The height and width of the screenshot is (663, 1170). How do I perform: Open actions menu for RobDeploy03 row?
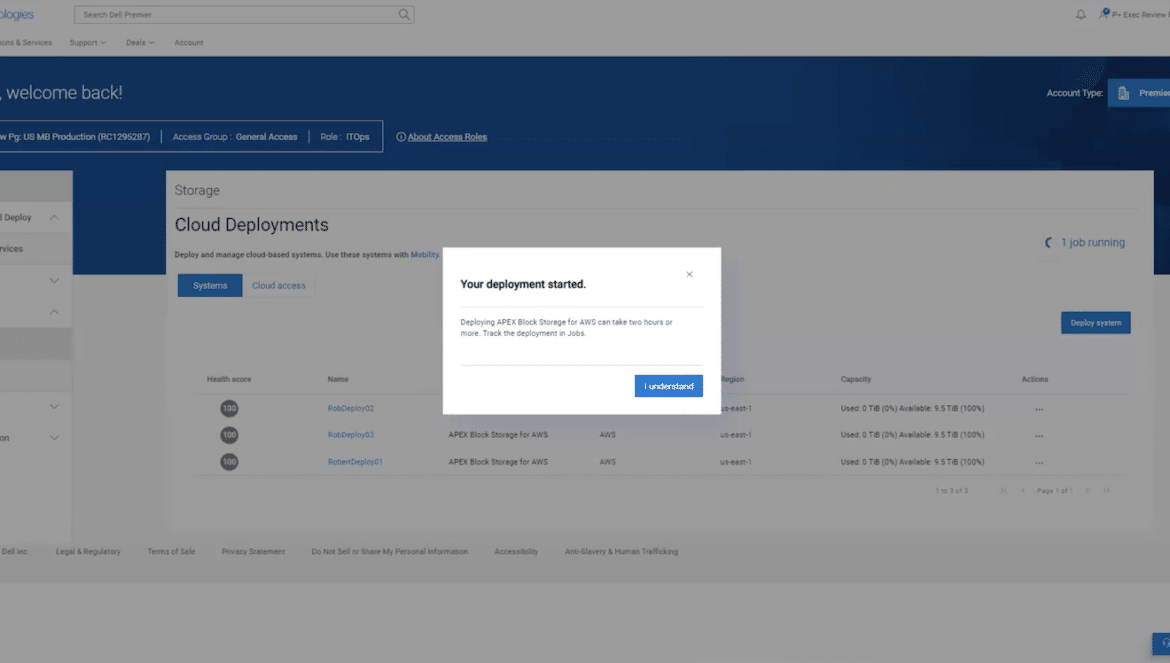coord(1039,436)
